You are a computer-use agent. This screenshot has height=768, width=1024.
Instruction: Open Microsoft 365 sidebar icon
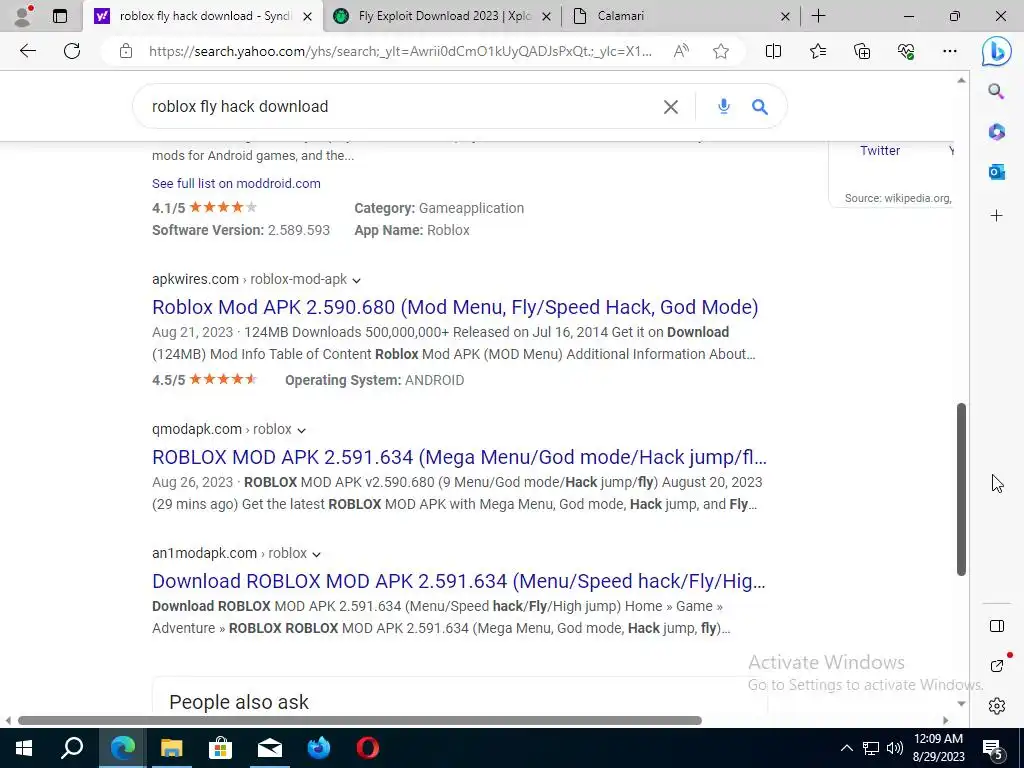(996, 131)
